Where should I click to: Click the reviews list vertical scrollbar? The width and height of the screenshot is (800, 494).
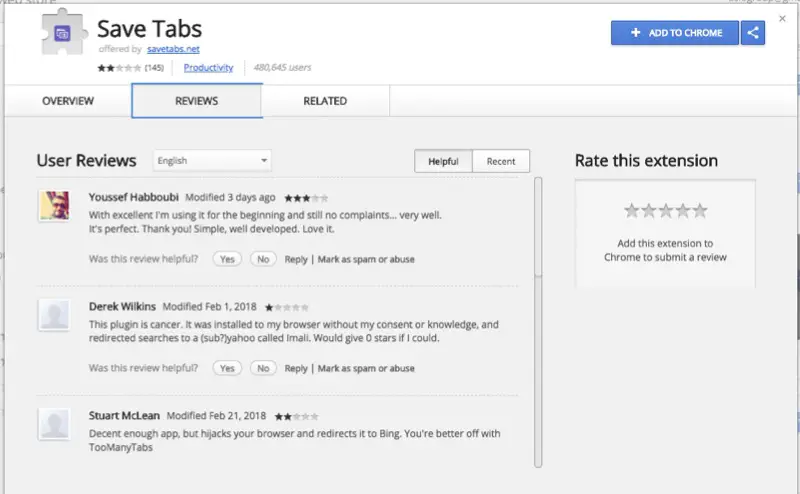click(x=538, y=322)
